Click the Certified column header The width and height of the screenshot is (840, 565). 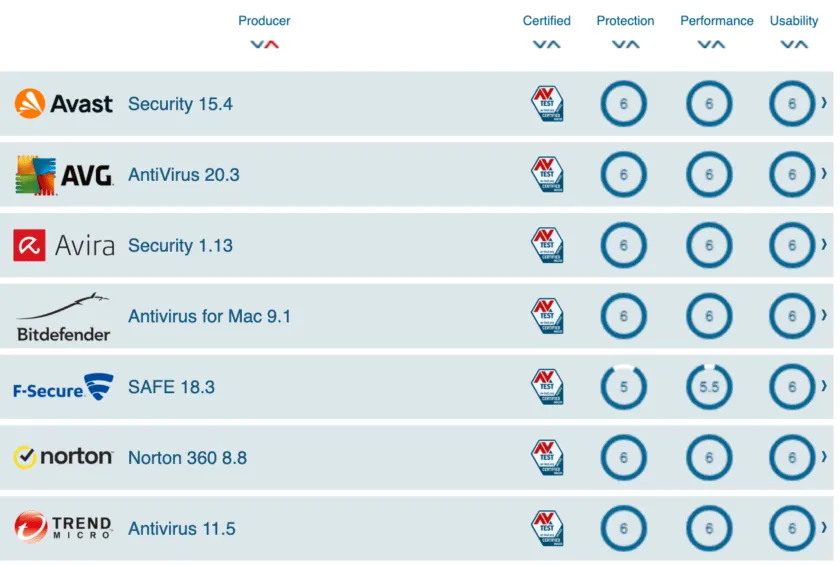(x=547, y=21)
